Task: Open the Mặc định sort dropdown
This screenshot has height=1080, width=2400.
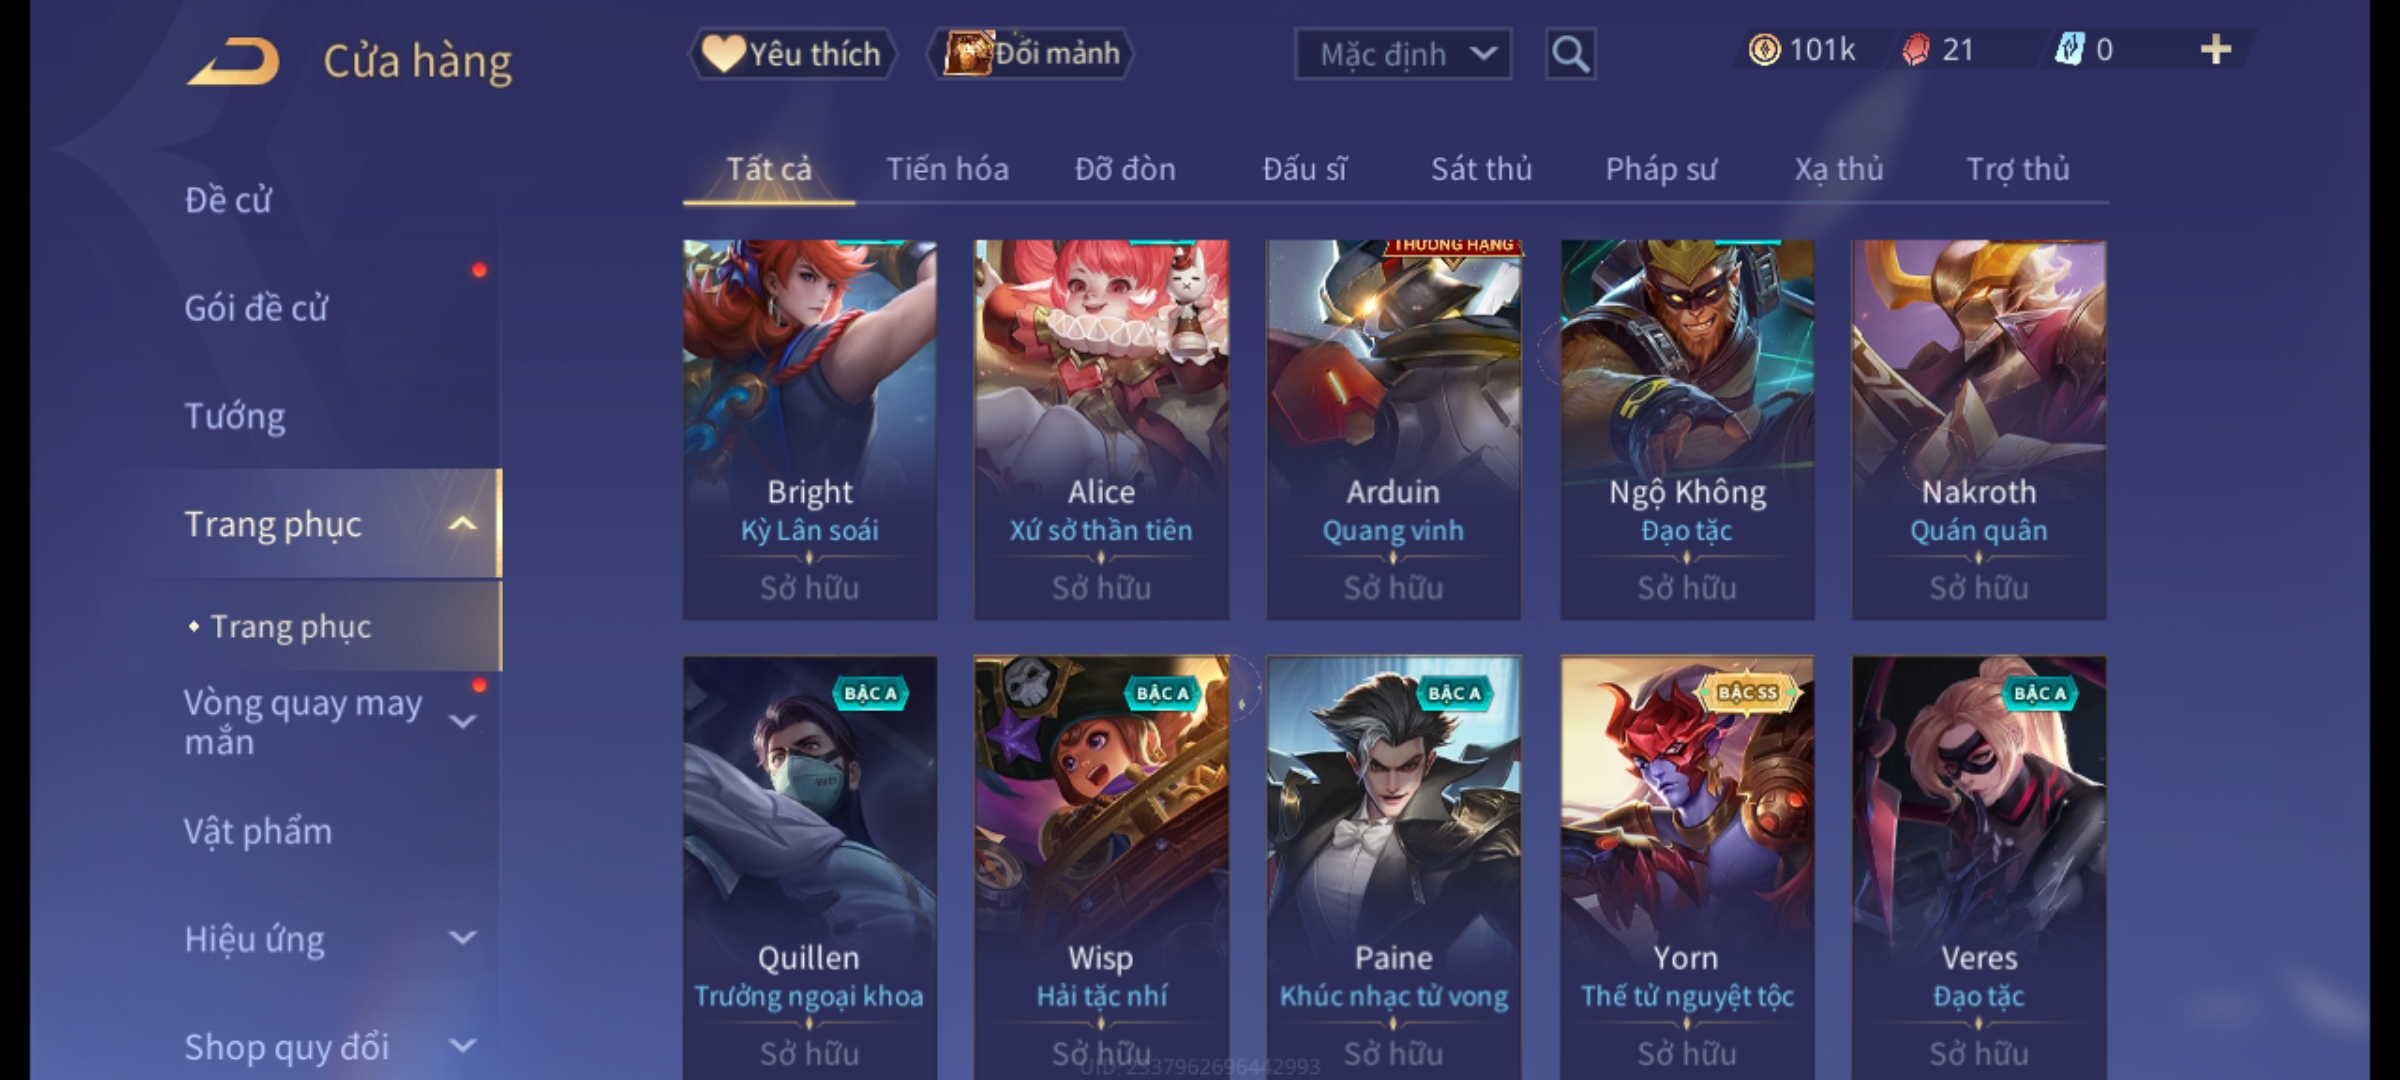Action: pos(1402,54)
